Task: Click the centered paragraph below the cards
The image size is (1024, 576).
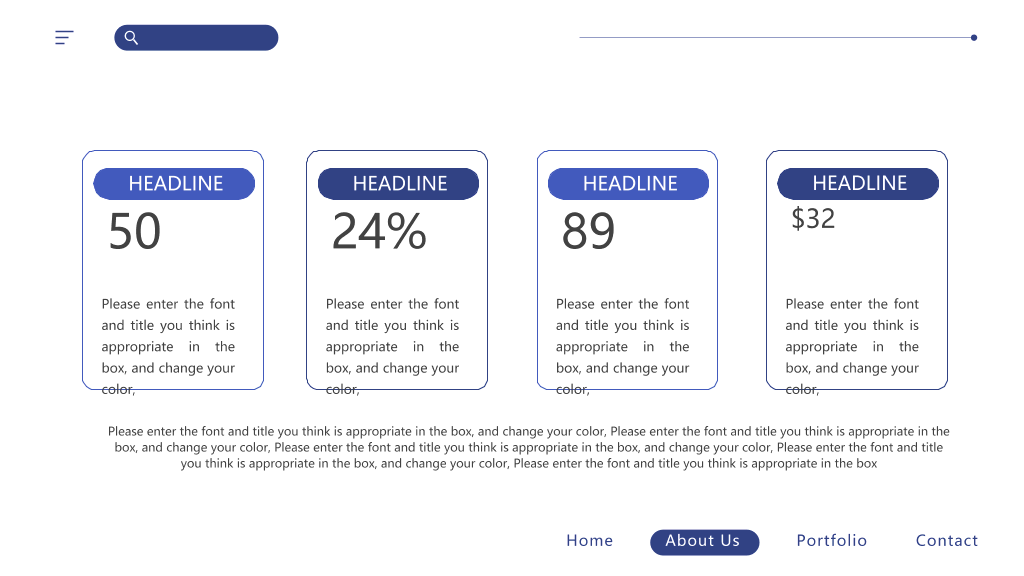Action: pyautogui.click(x=528, y=447)
